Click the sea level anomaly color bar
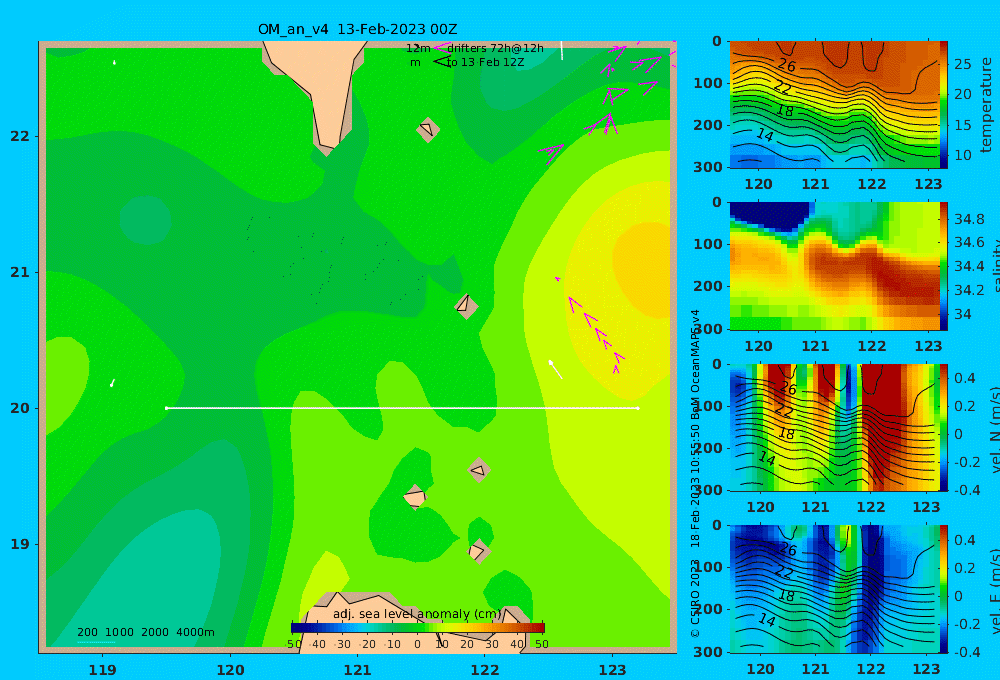 [418, 627]
